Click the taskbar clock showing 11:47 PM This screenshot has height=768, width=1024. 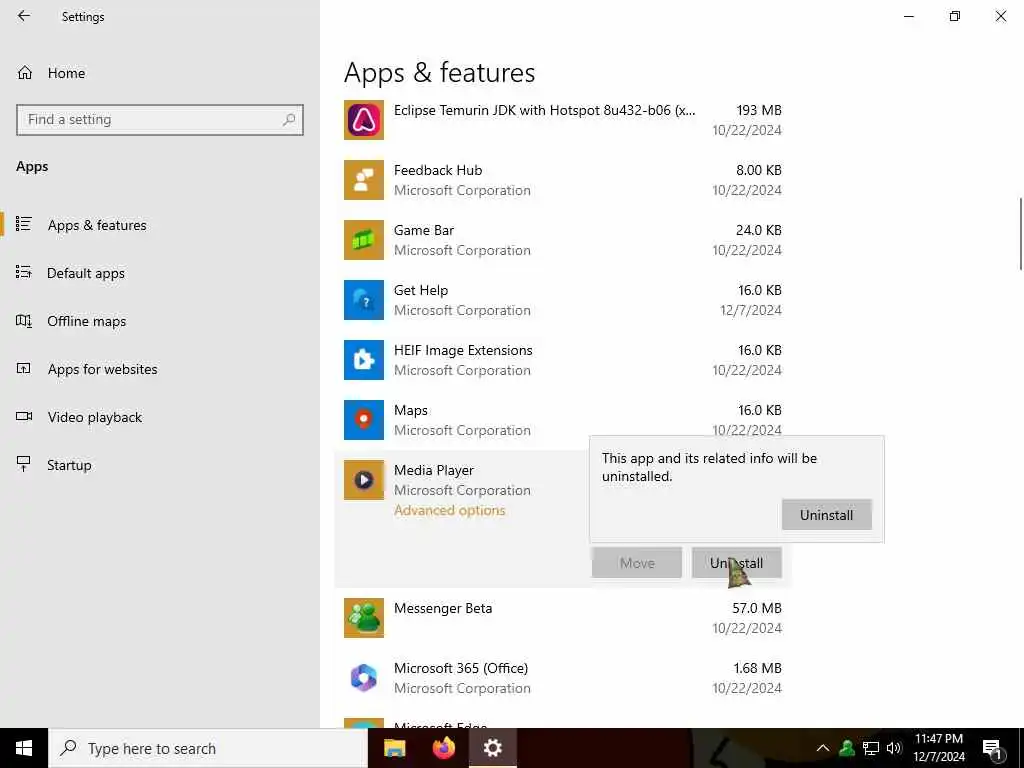pyautogui.click(x=938, y=748)
